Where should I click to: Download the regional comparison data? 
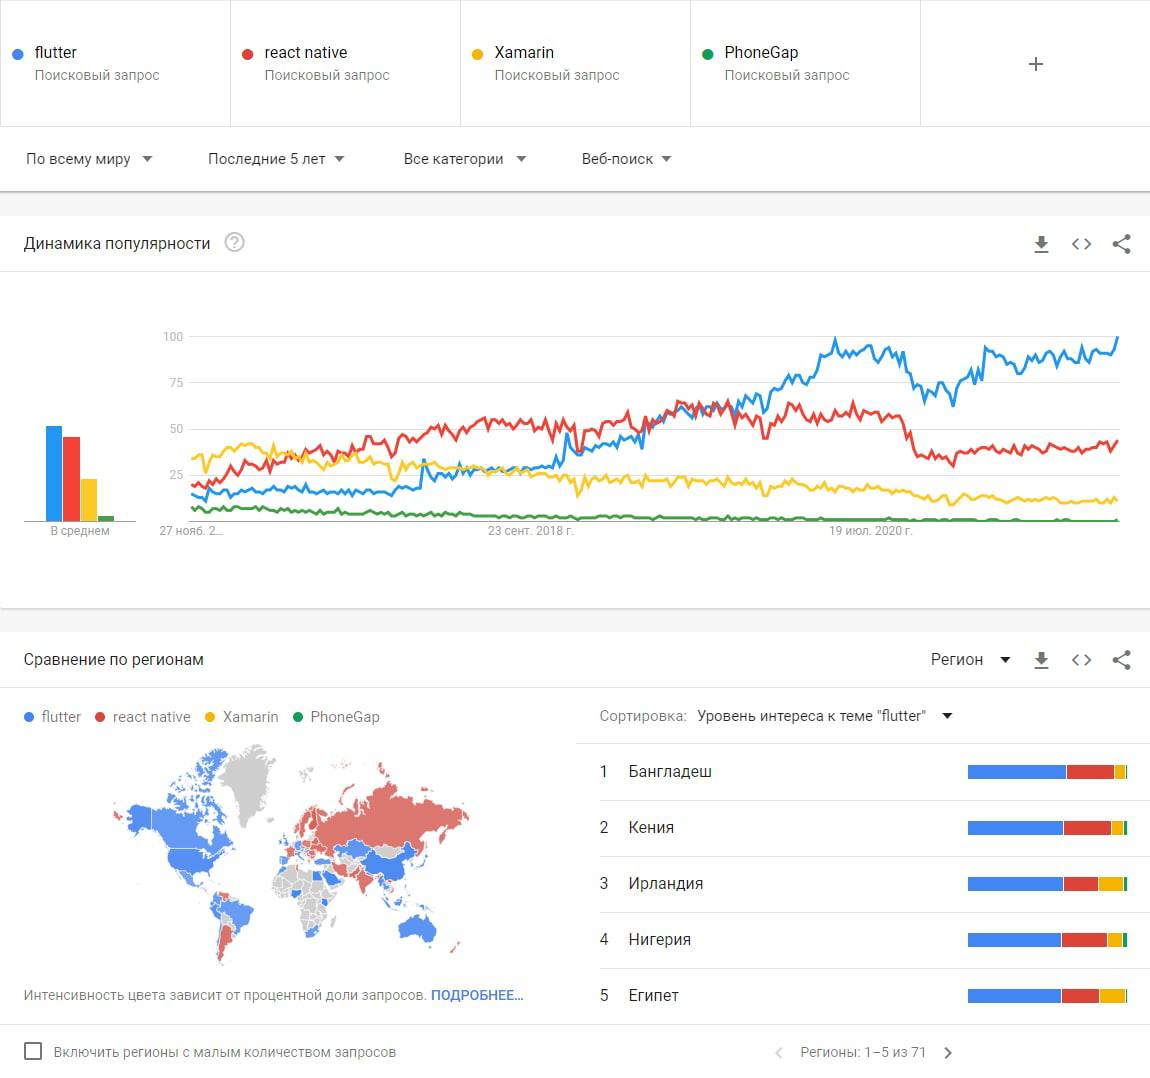click(1041, 660)
